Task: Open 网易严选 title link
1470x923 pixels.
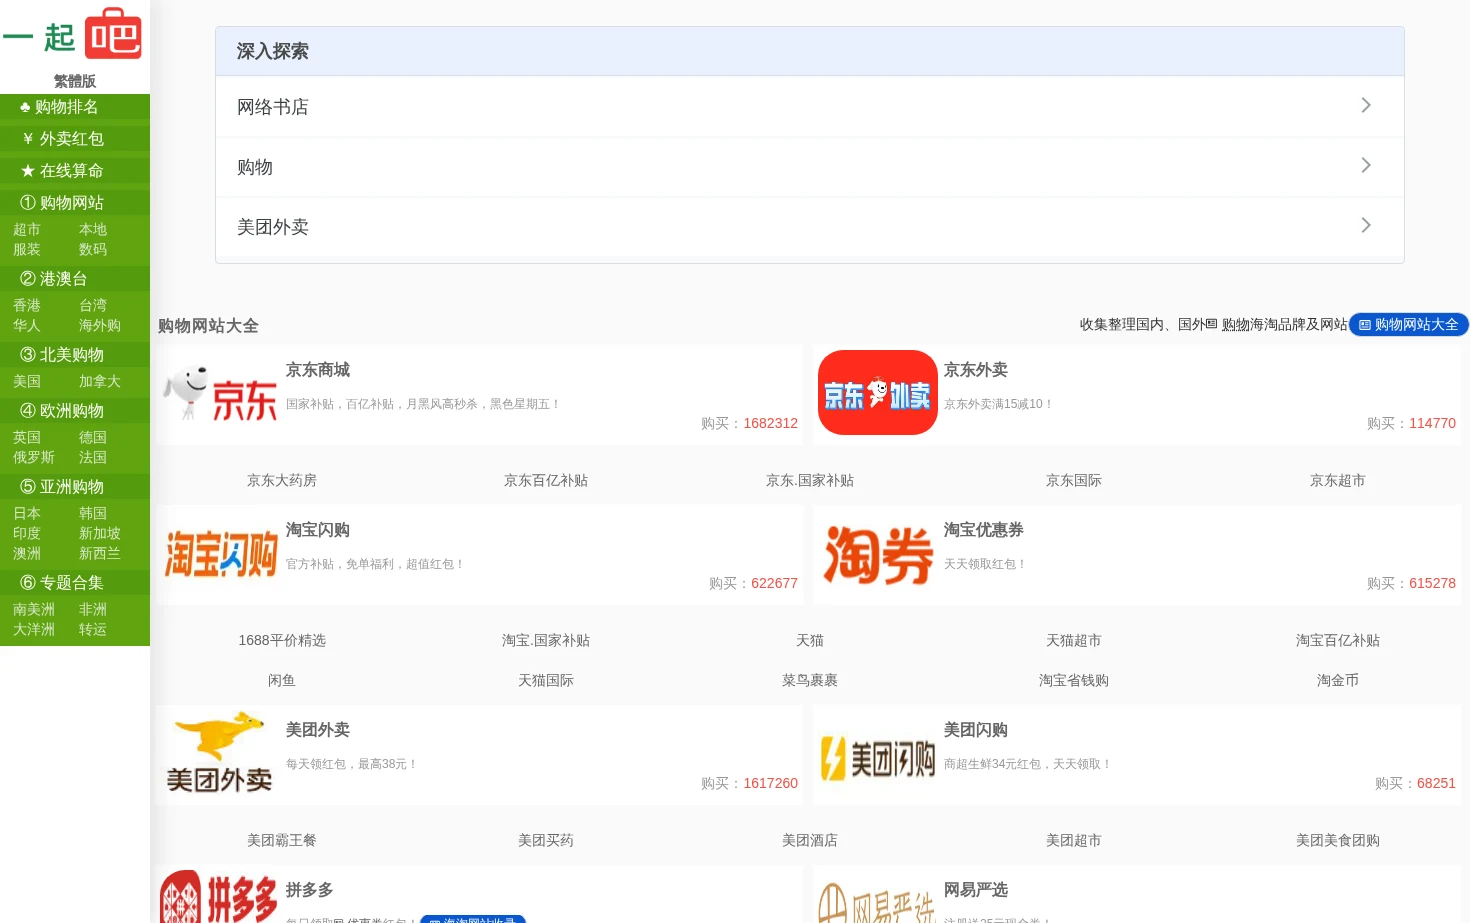Action: pyautogui.click(x=976, y=890)
